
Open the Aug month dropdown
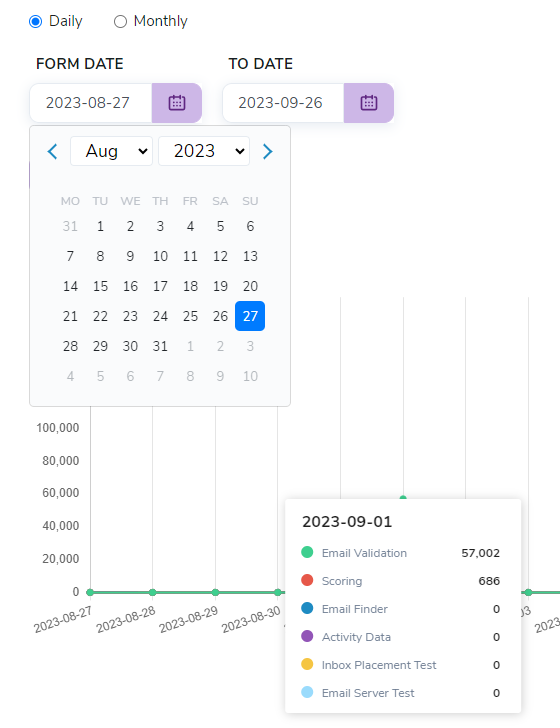pyautogui.click(x=111, y=151)
